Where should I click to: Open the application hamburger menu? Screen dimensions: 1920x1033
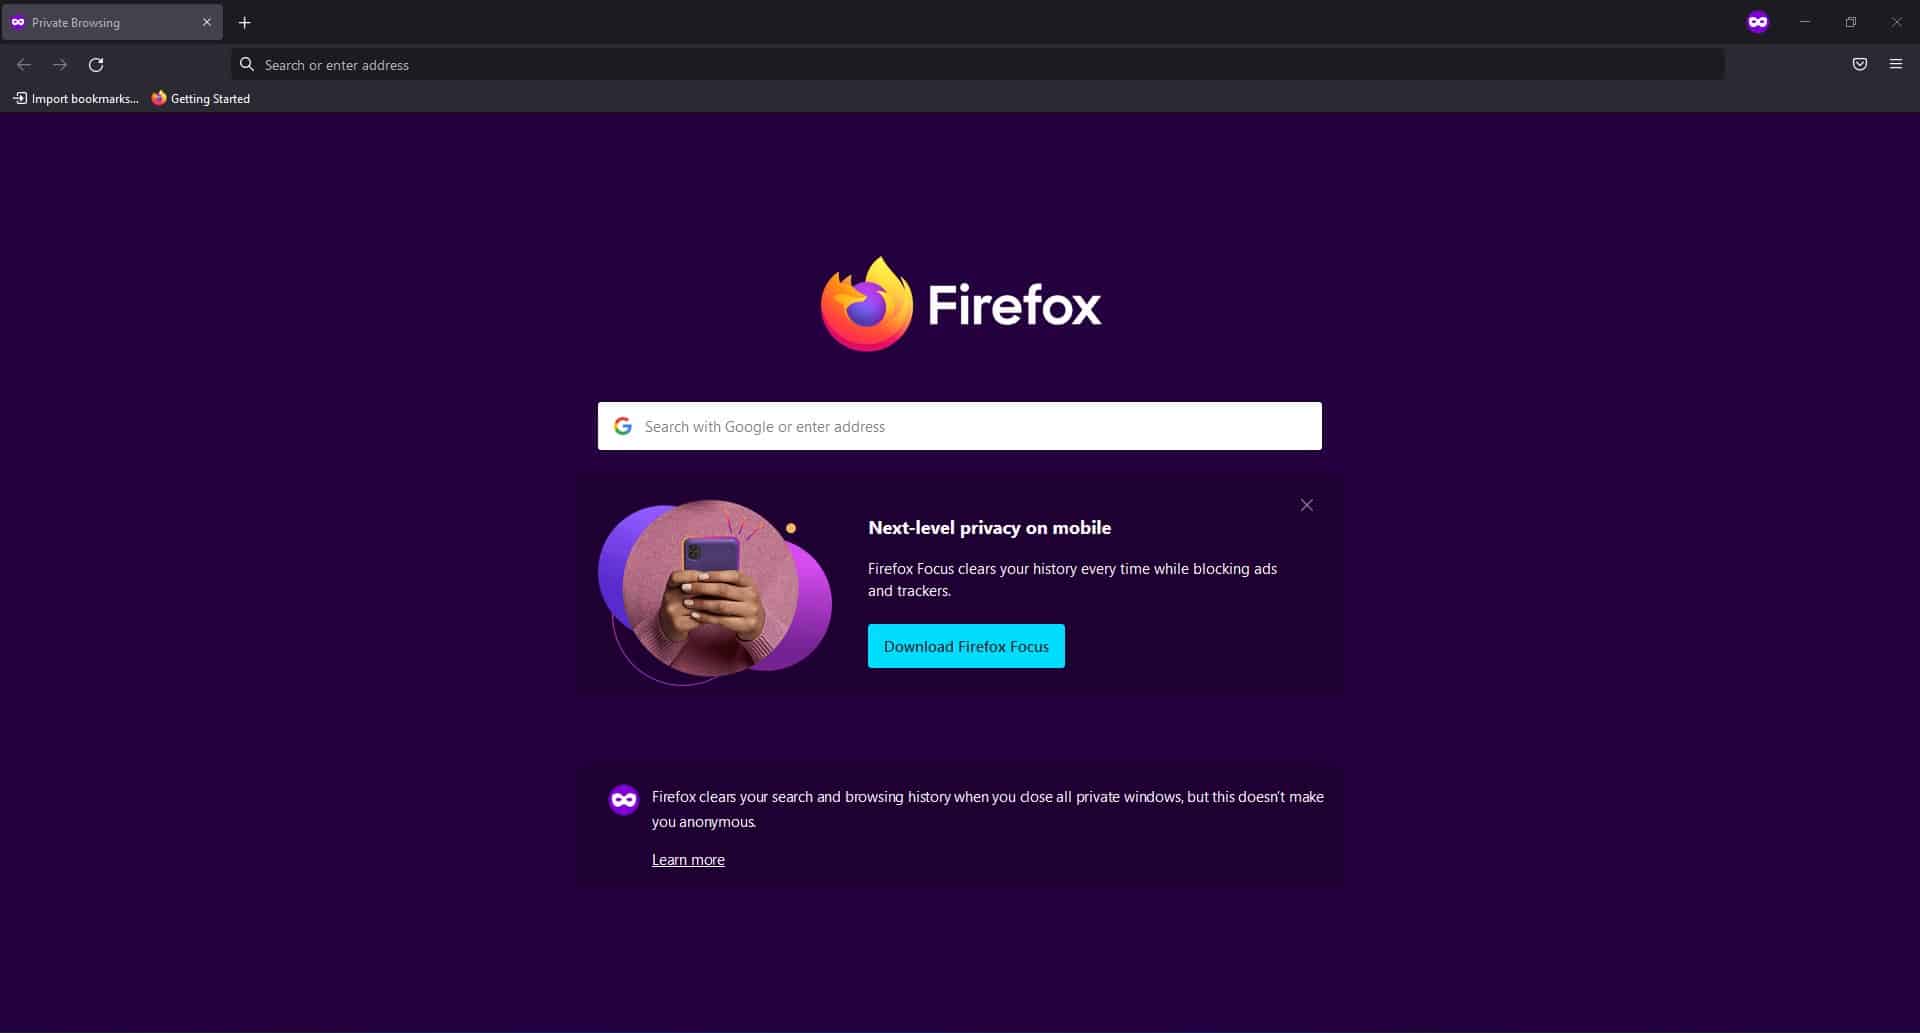pos(1895,64)
